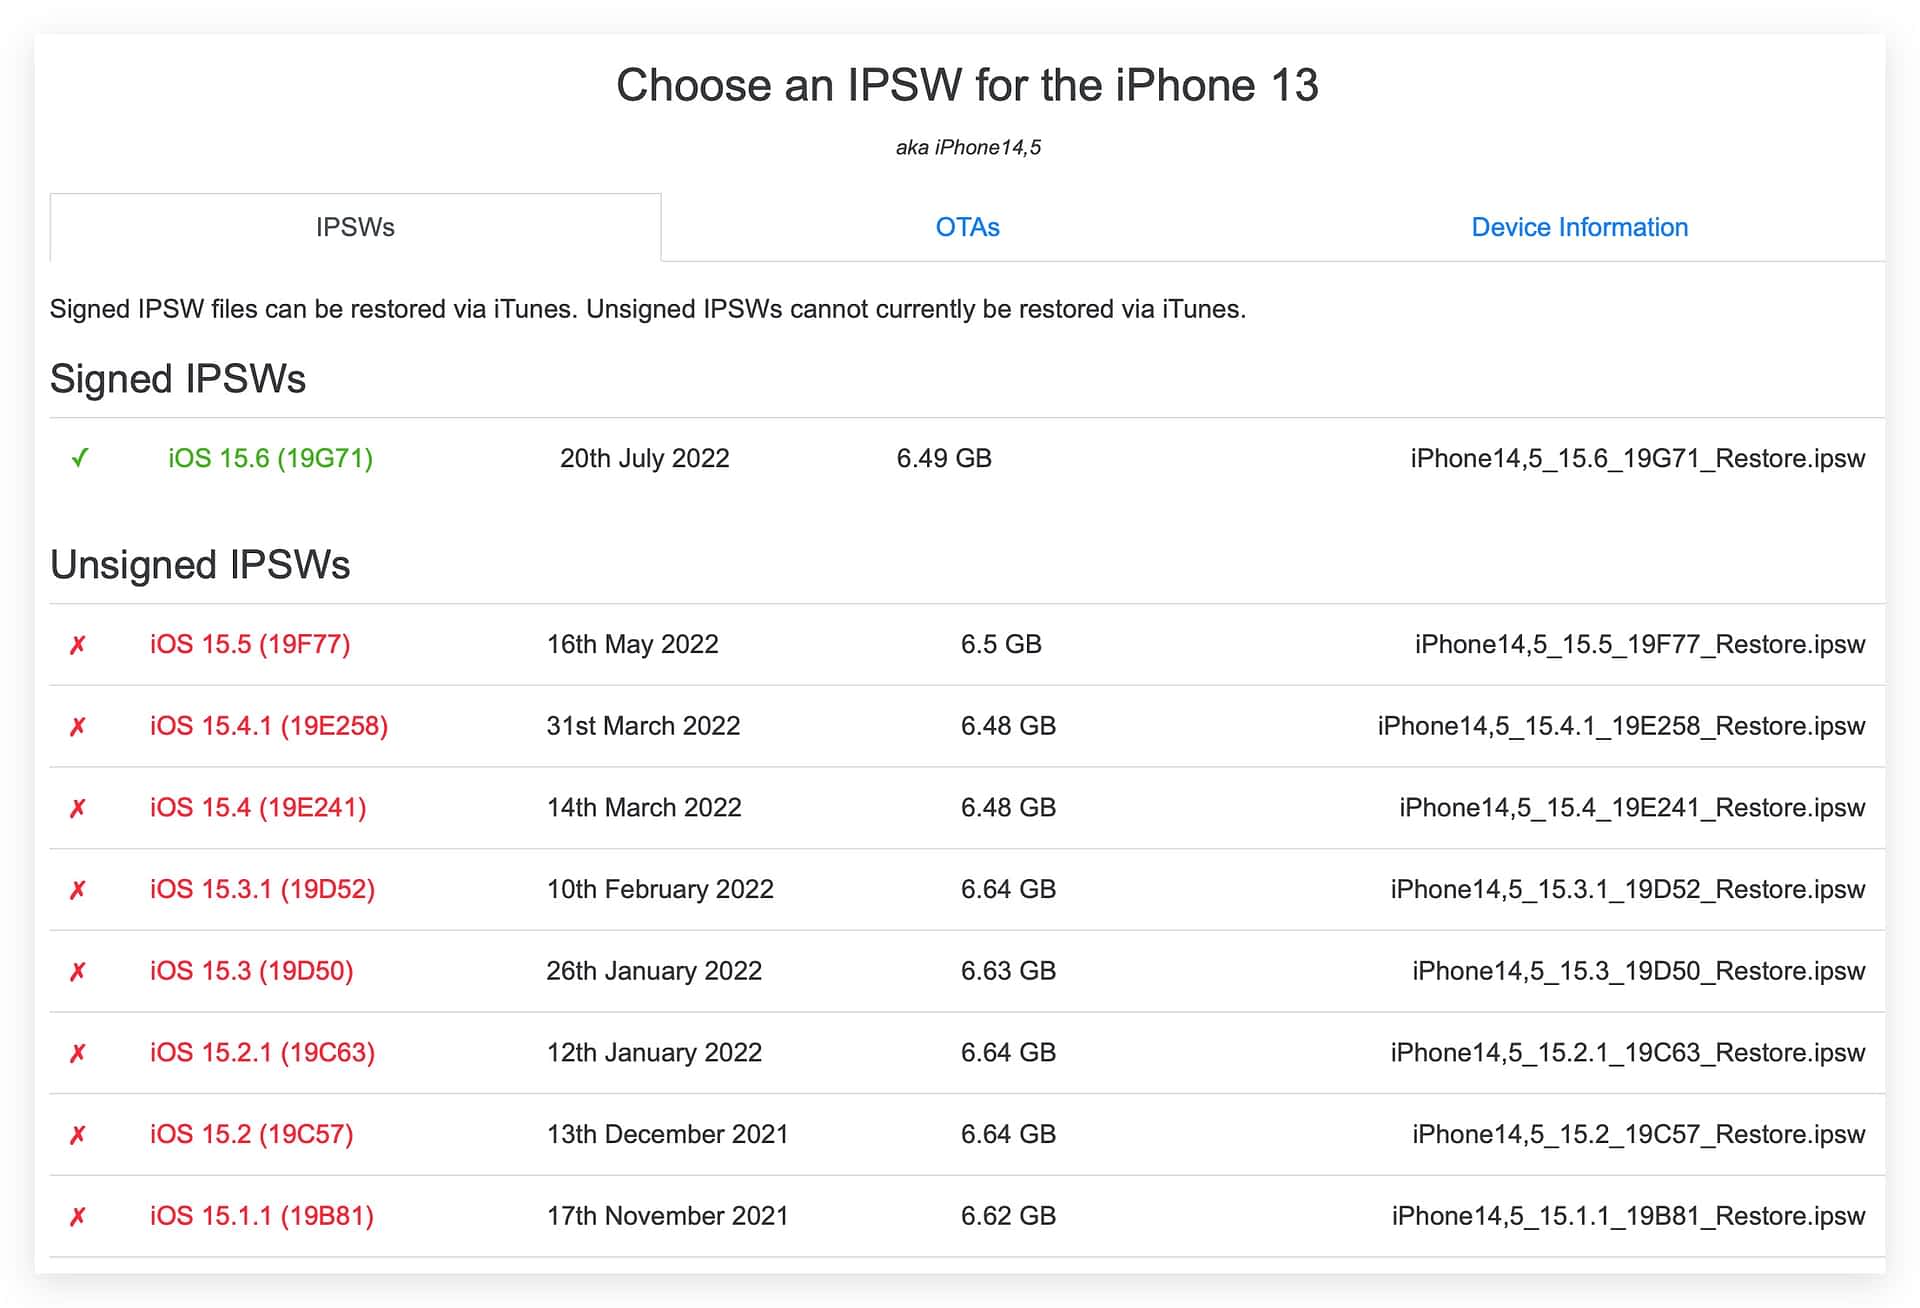Click the red X beside iOS 15.5
1920x1308 pixels.
pyautogui.click(x=77, y=645)
